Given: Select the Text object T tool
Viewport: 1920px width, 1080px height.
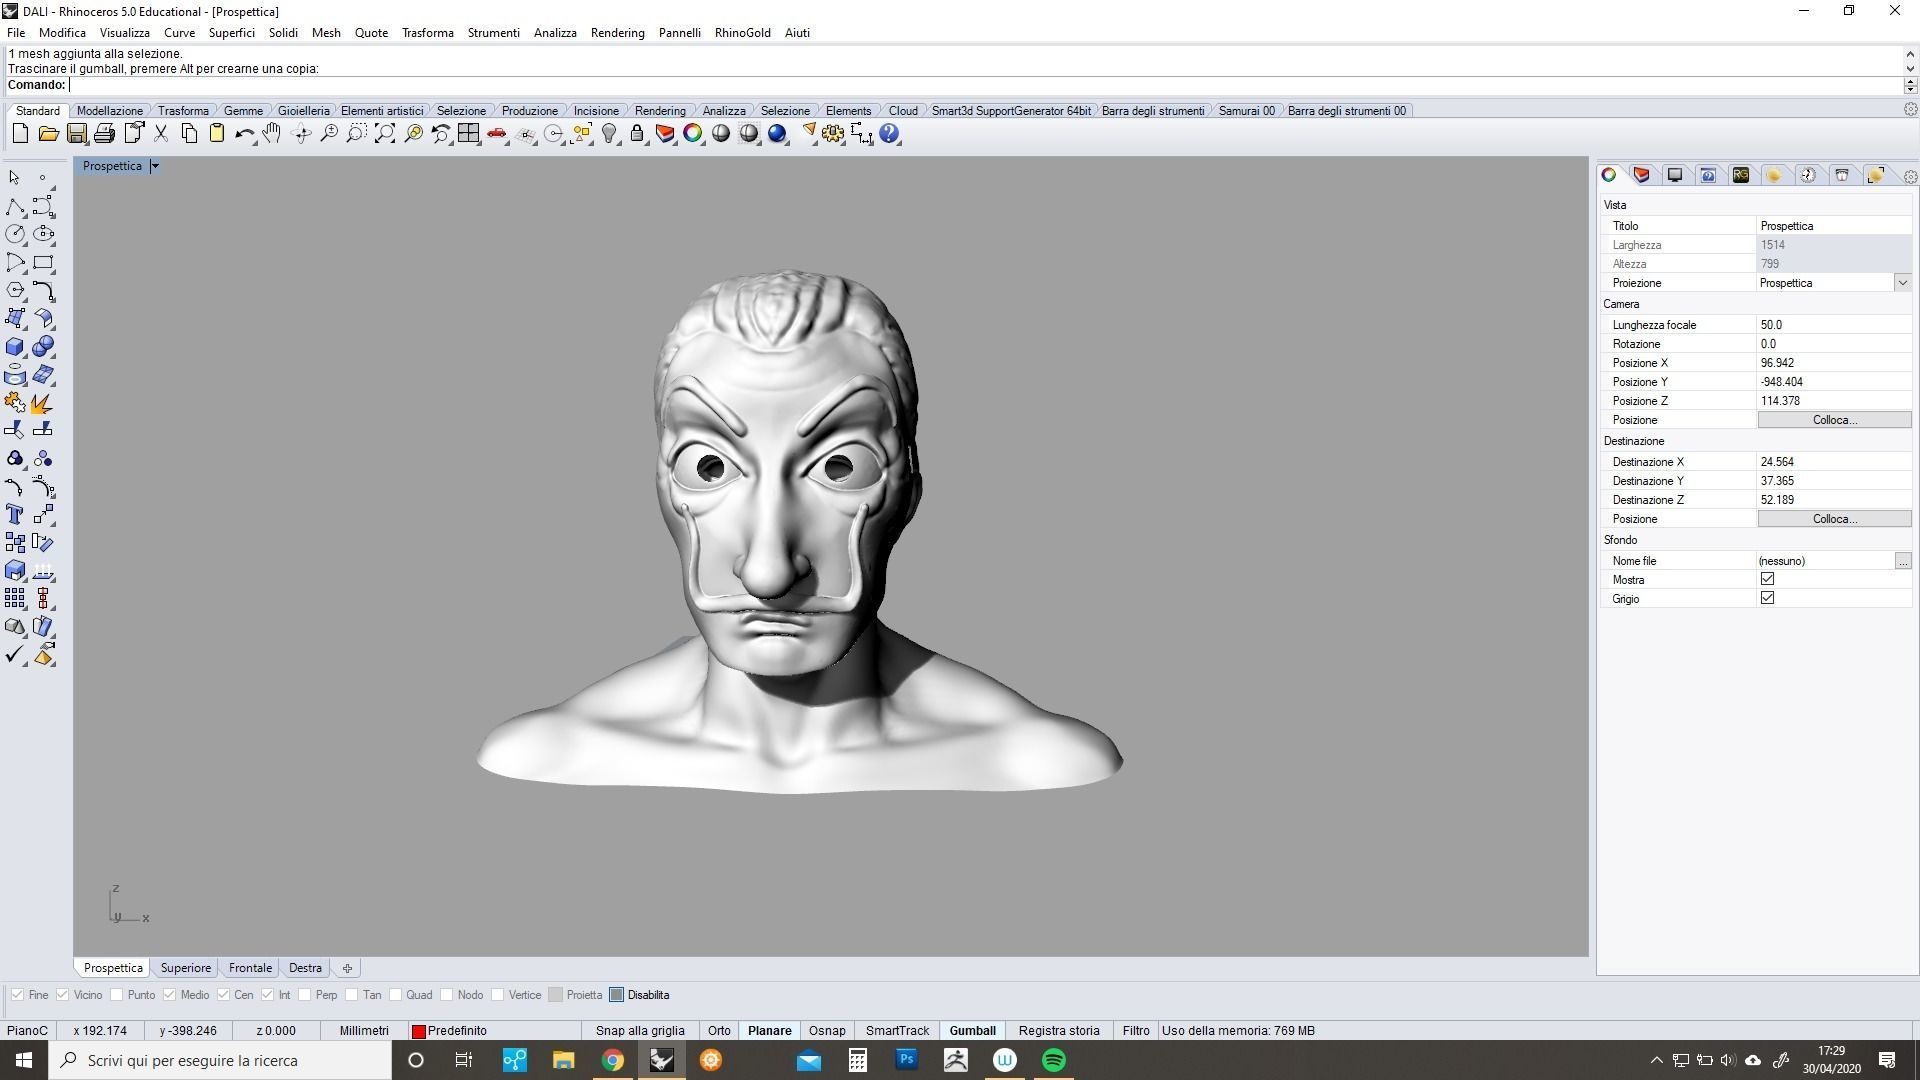Looking at the screenshot, I should pyautogui.click(x=15, y=514).
